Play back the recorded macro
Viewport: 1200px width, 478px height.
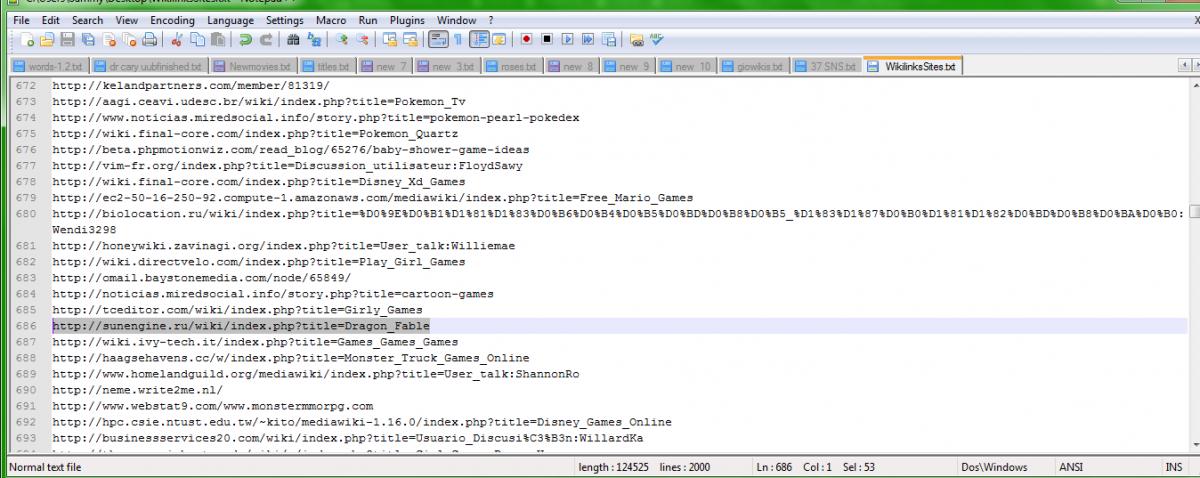pyautogui.click(x=567, y=40)
